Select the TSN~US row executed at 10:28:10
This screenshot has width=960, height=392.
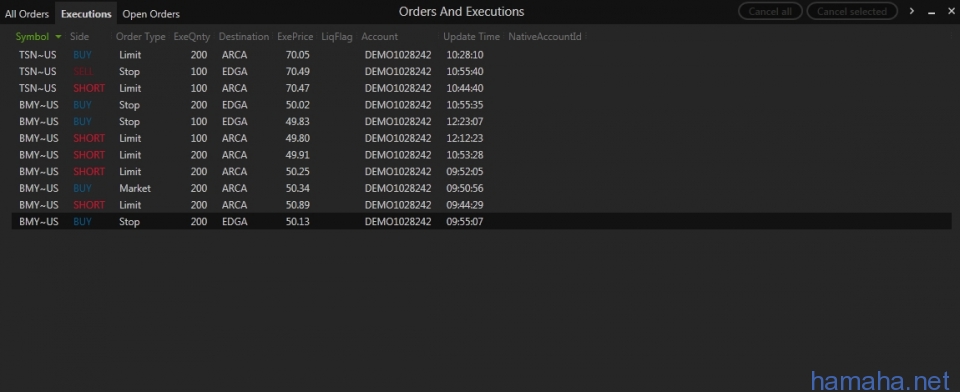(481, 55)
